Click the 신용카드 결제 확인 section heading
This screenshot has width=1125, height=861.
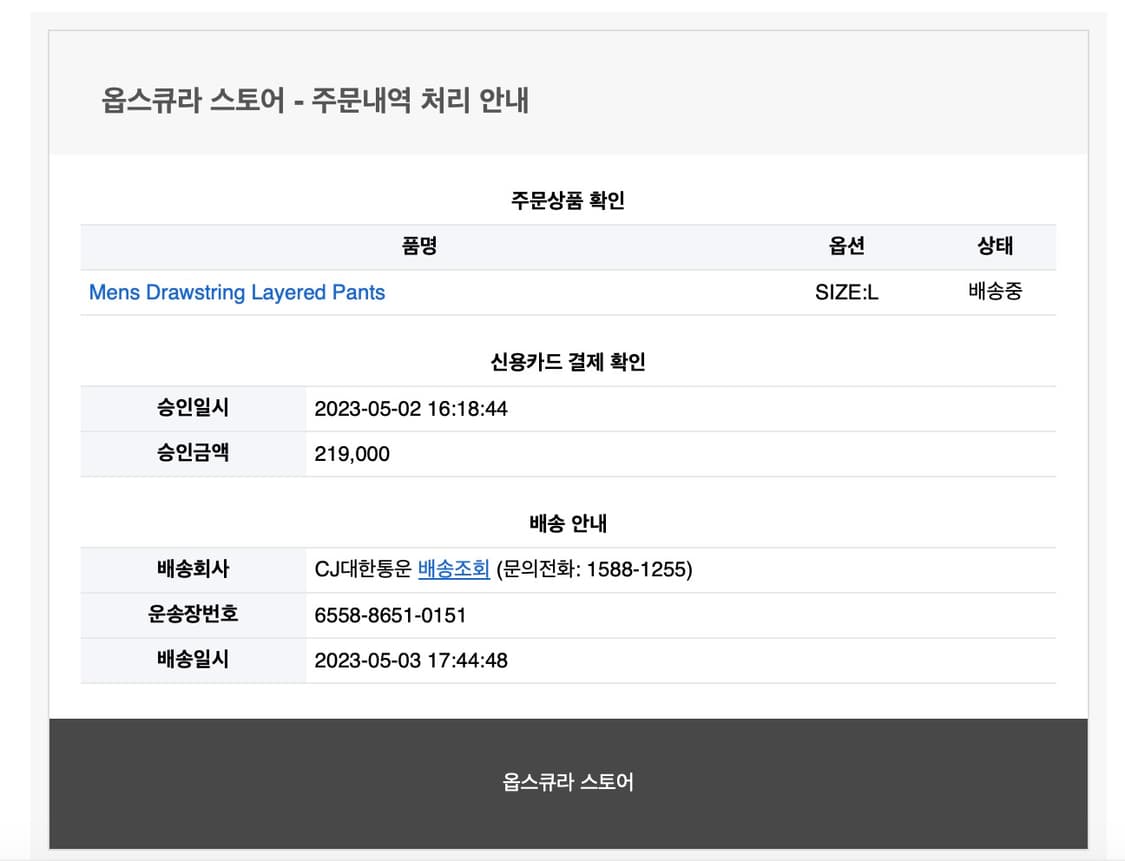click(x=567, y=362)
